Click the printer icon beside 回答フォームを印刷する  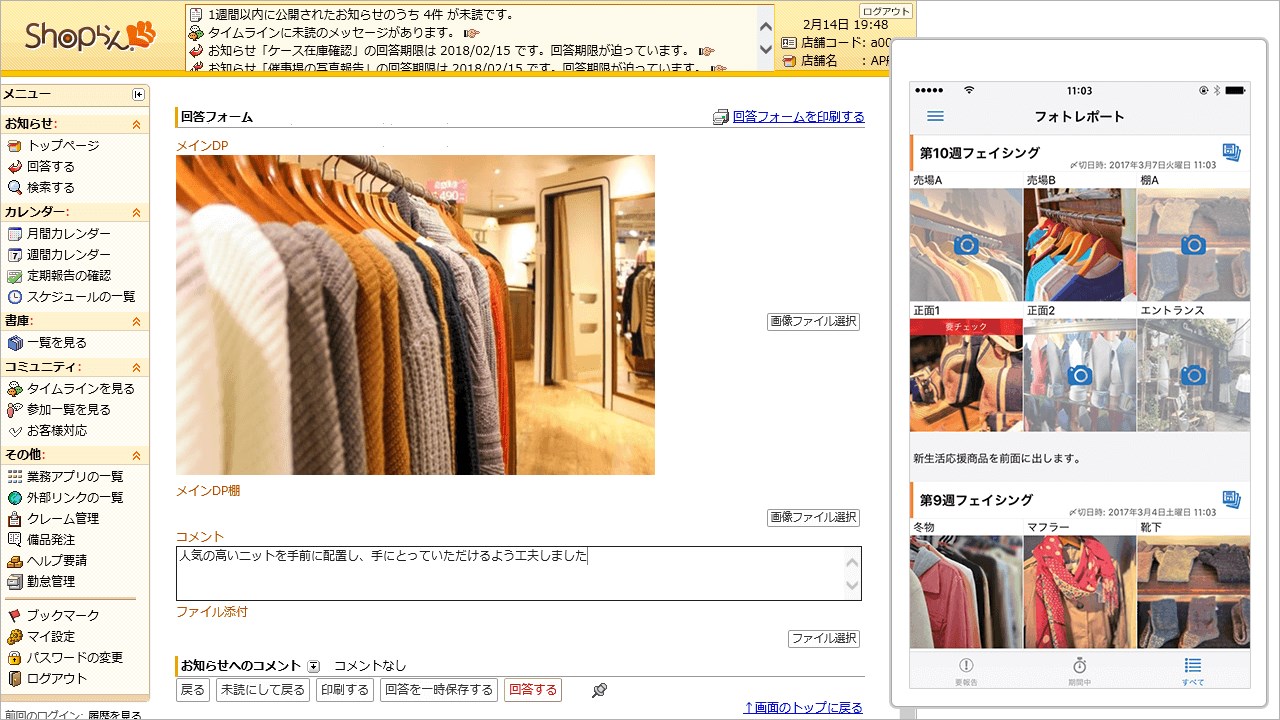pyautogui.click(x=721, y=117)
